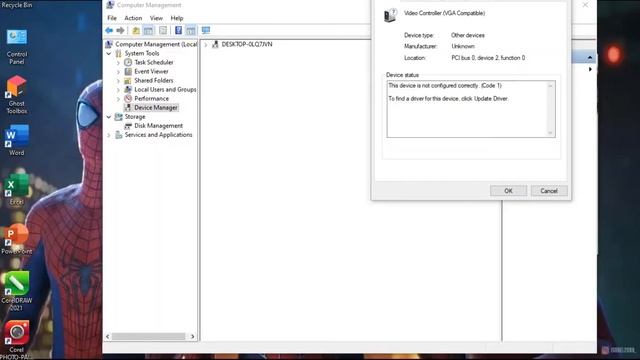This screenshot has width=640, height=360.
Task: Select the Disk Management tree icon
Action: pyautogui.click(x=128, y=126)
